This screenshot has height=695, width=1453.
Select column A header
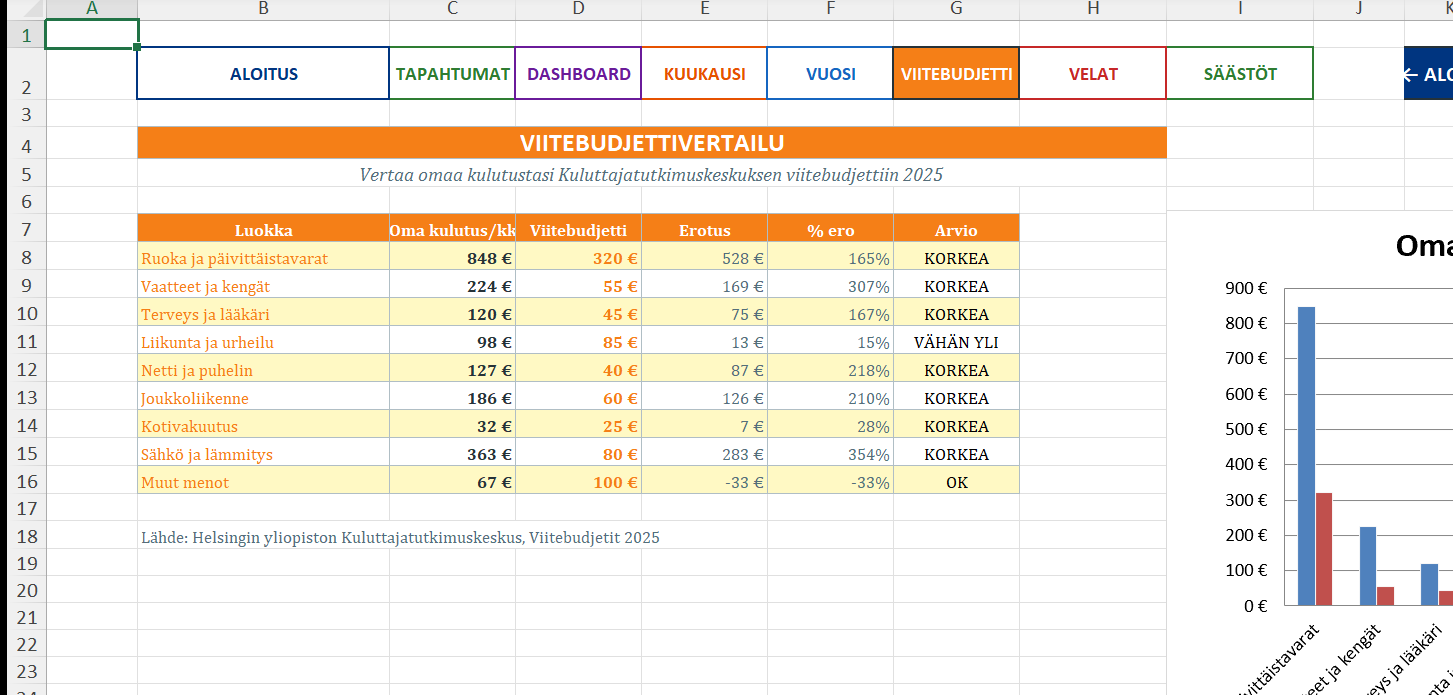click(92, 9)
